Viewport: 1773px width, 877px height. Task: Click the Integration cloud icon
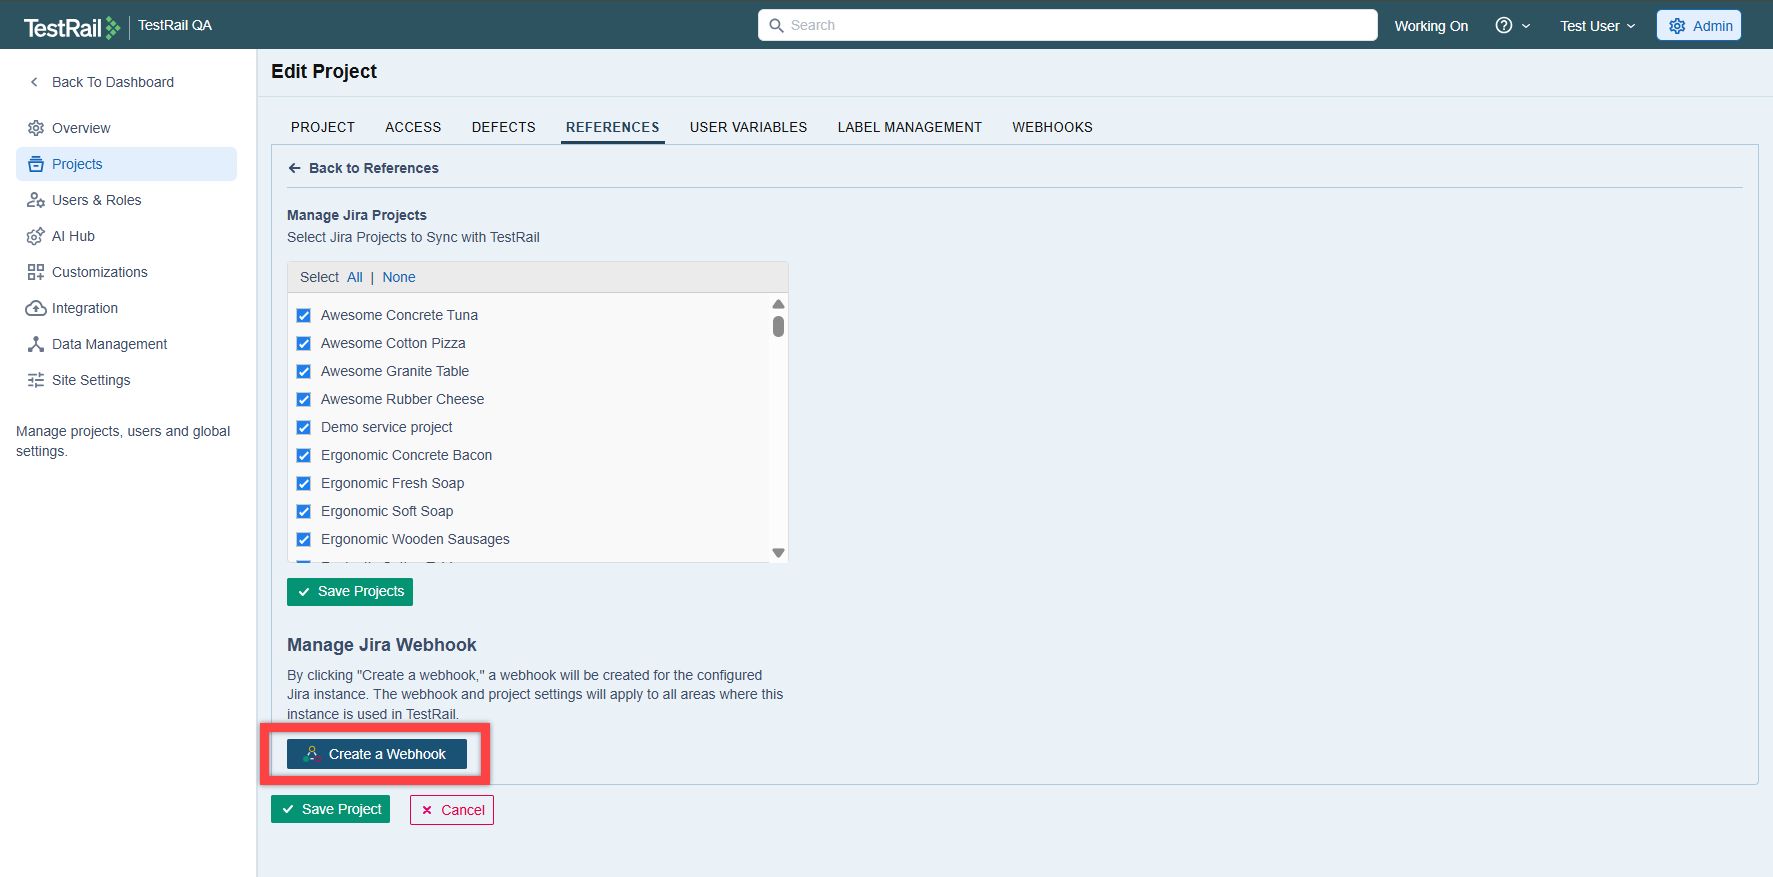(x=36, y=308)
